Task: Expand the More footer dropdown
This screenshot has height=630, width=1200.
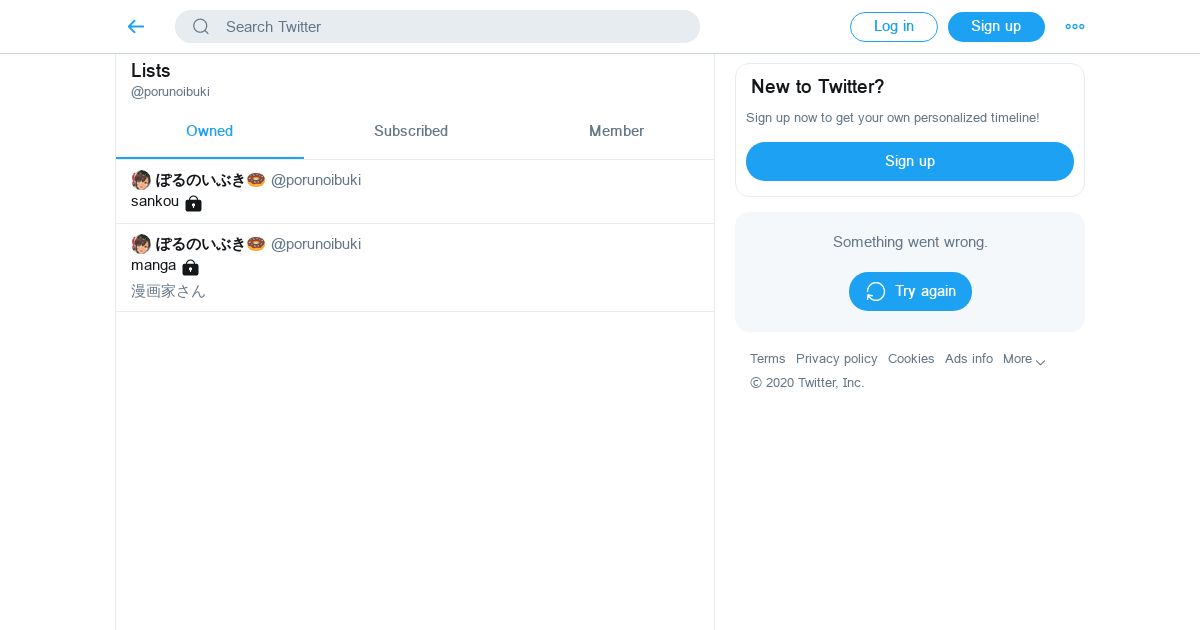Action: (x=1024, y=360)
